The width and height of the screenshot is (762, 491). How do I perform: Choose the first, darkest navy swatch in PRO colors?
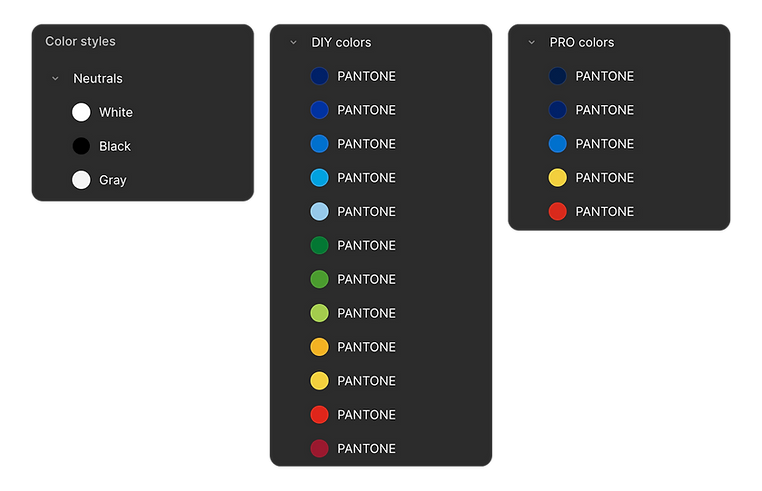pos(557,76)
